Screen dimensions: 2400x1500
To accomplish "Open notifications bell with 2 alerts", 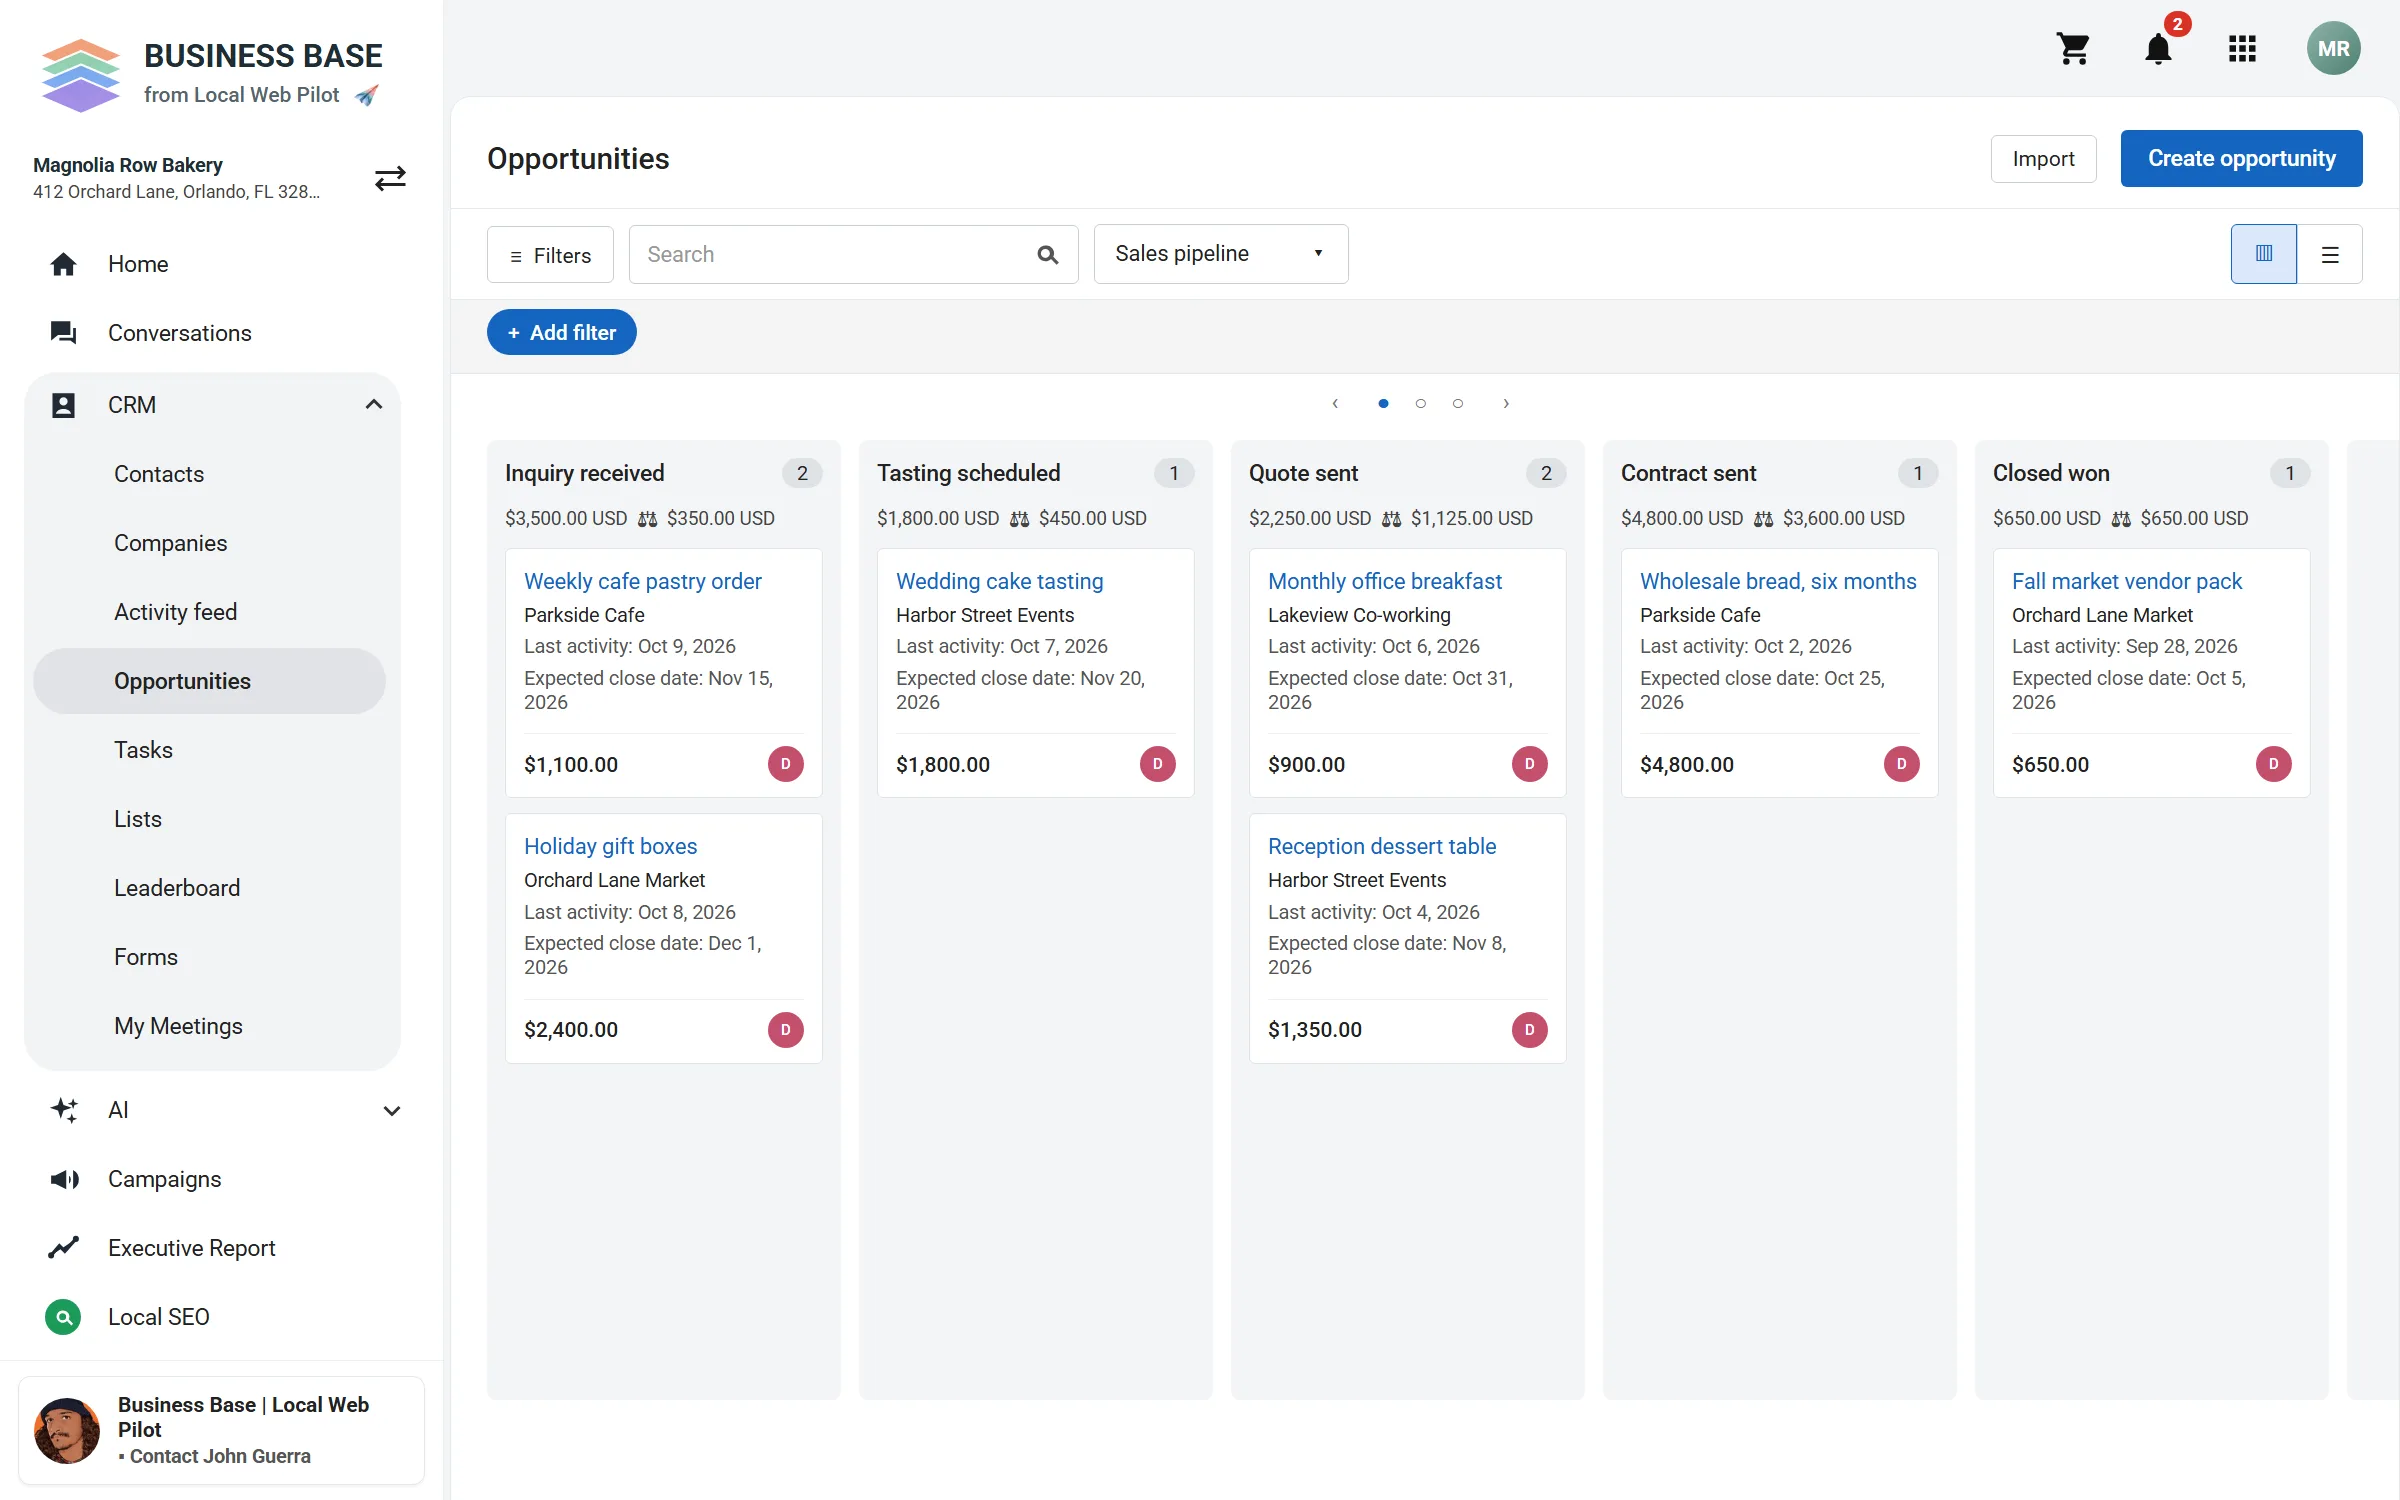I will (x=2158, y=48).
